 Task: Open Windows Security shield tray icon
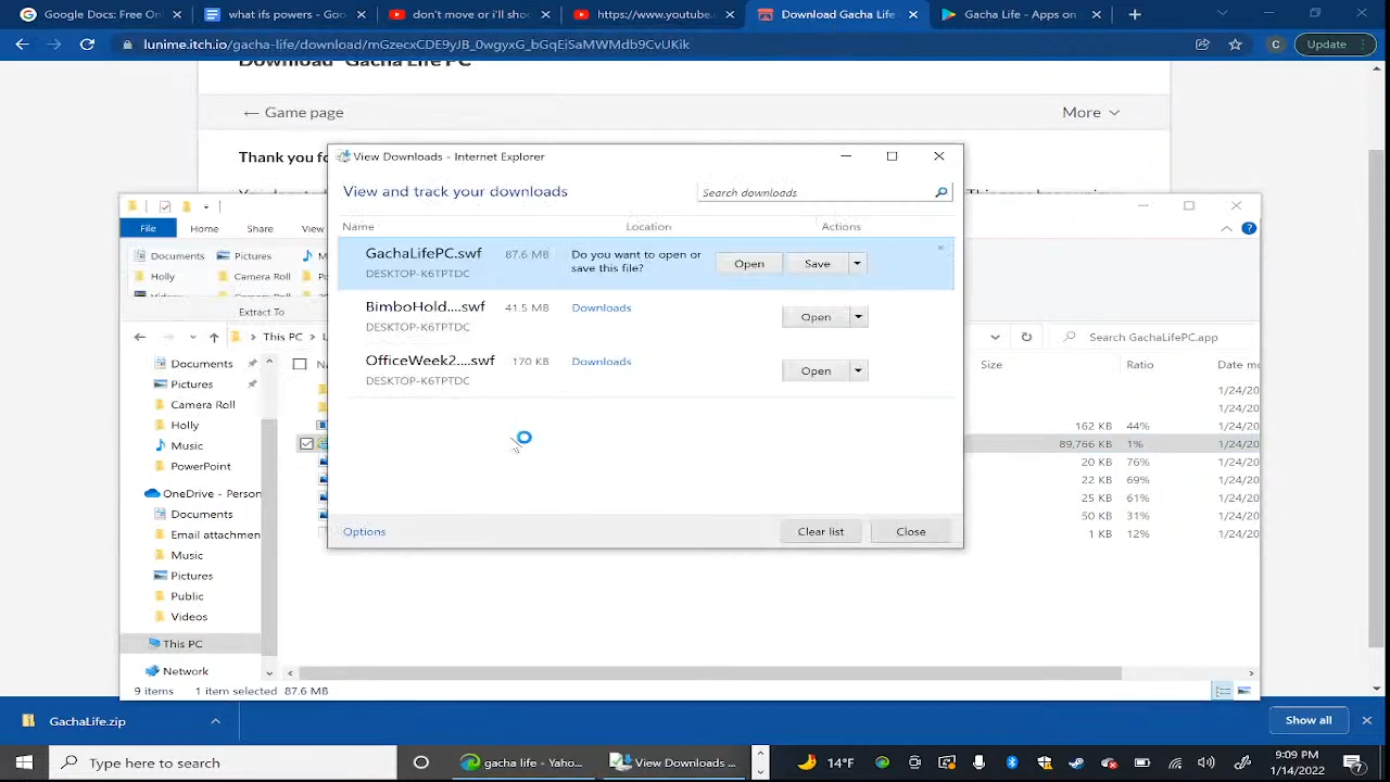pos(1045,762)
